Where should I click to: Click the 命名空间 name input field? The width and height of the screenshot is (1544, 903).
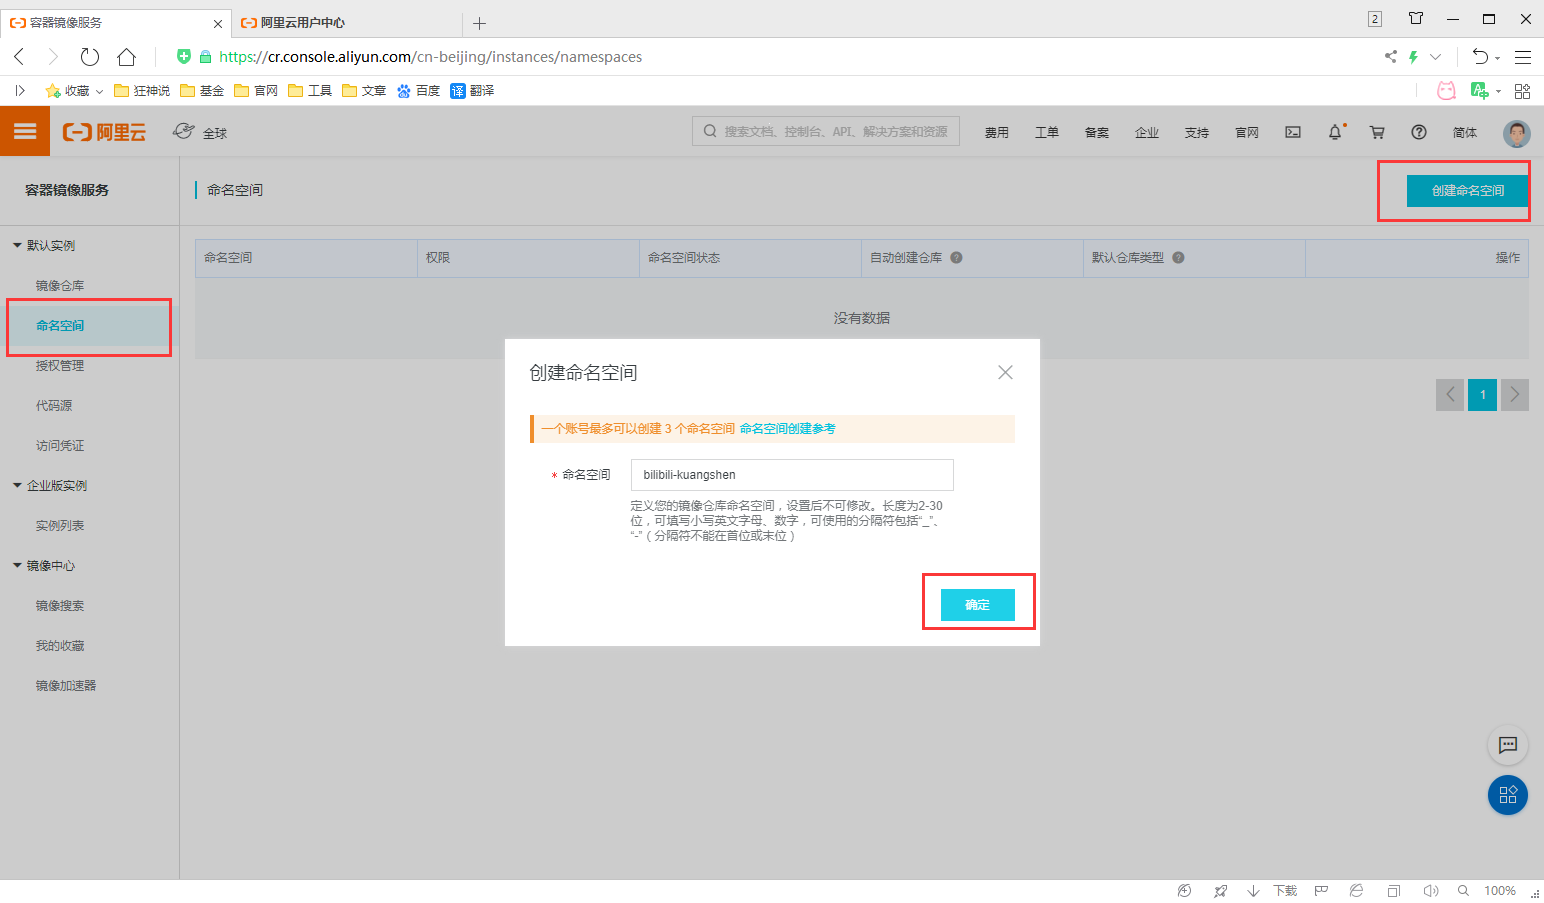point(791,474)
